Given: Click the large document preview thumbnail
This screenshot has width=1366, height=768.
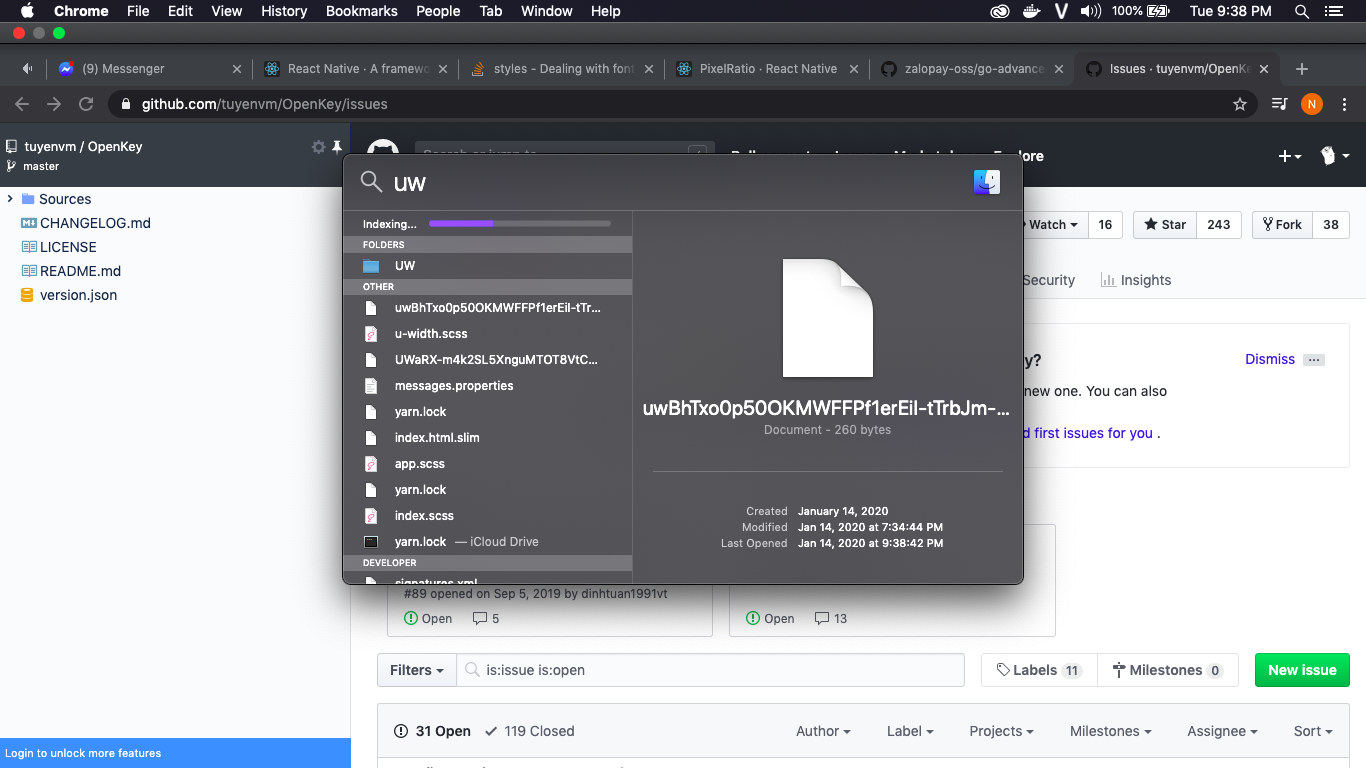Looking at the screenshot, I should click(828, 318).
